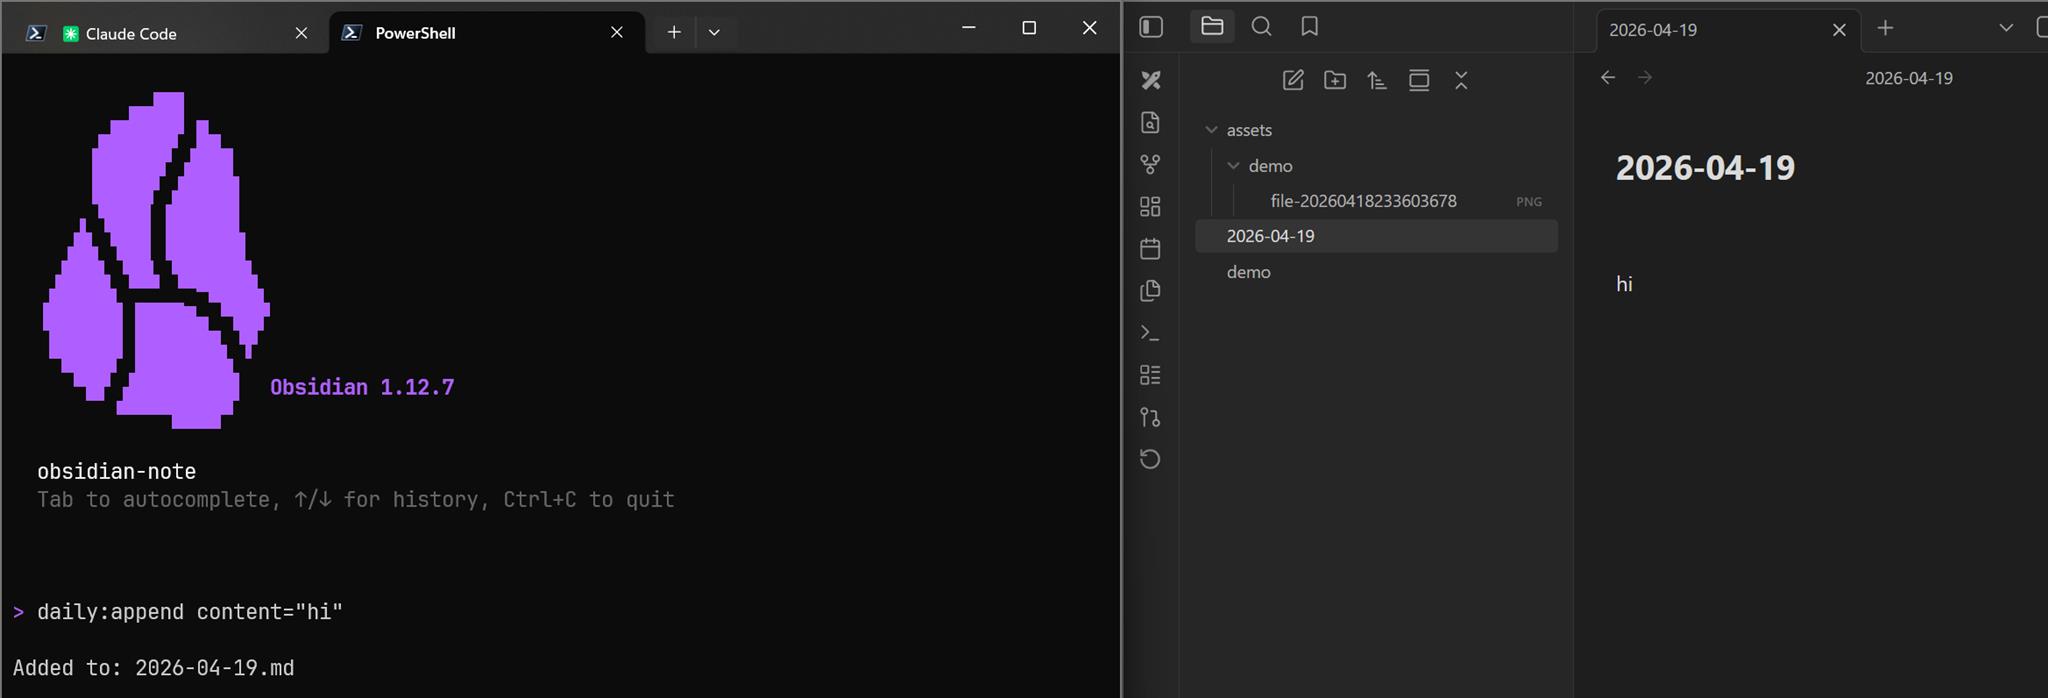This screenshot has height=698, width=2048.
Task: Switch to the Claude Code terminal tab
Action: [x=130, y=33]
